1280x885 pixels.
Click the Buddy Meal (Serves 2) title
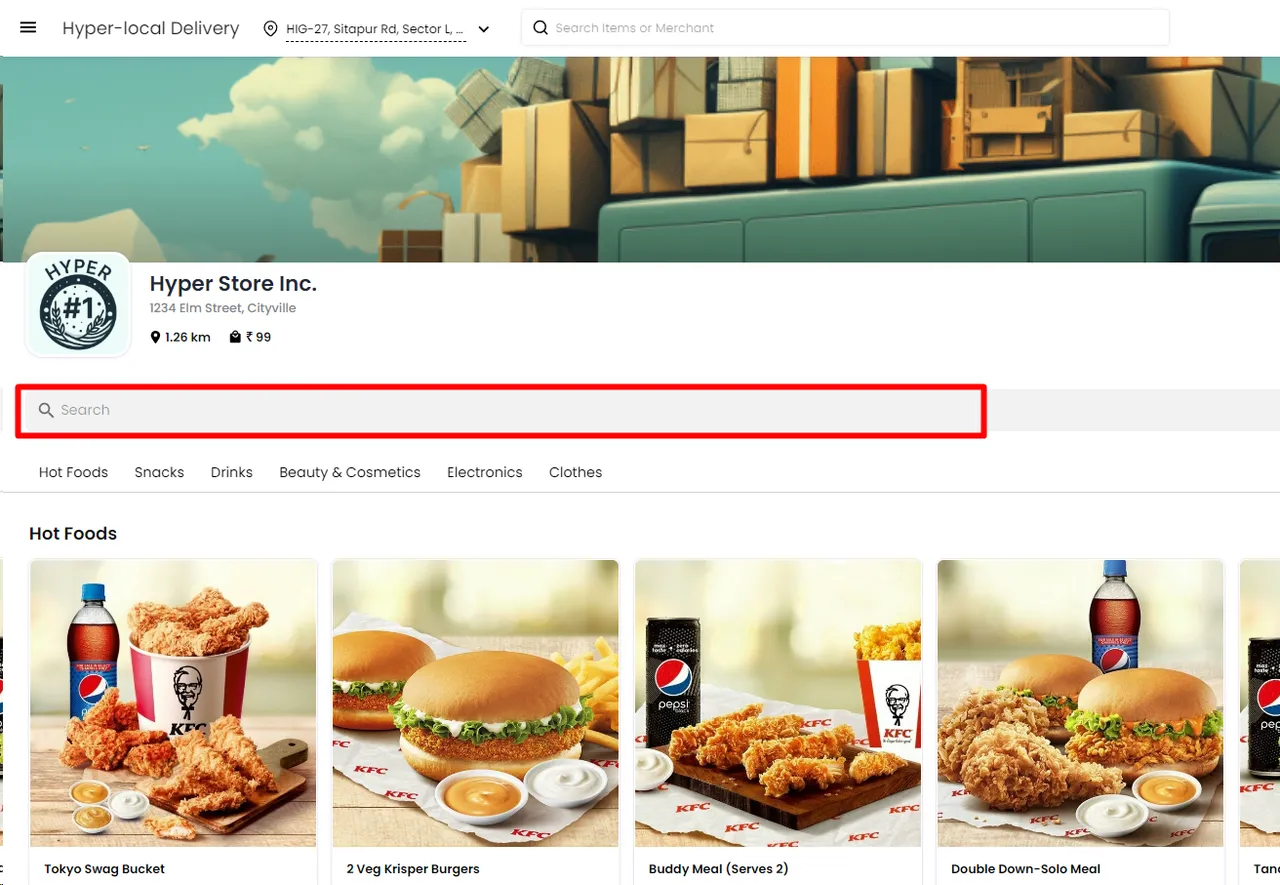tap(718, 869)
